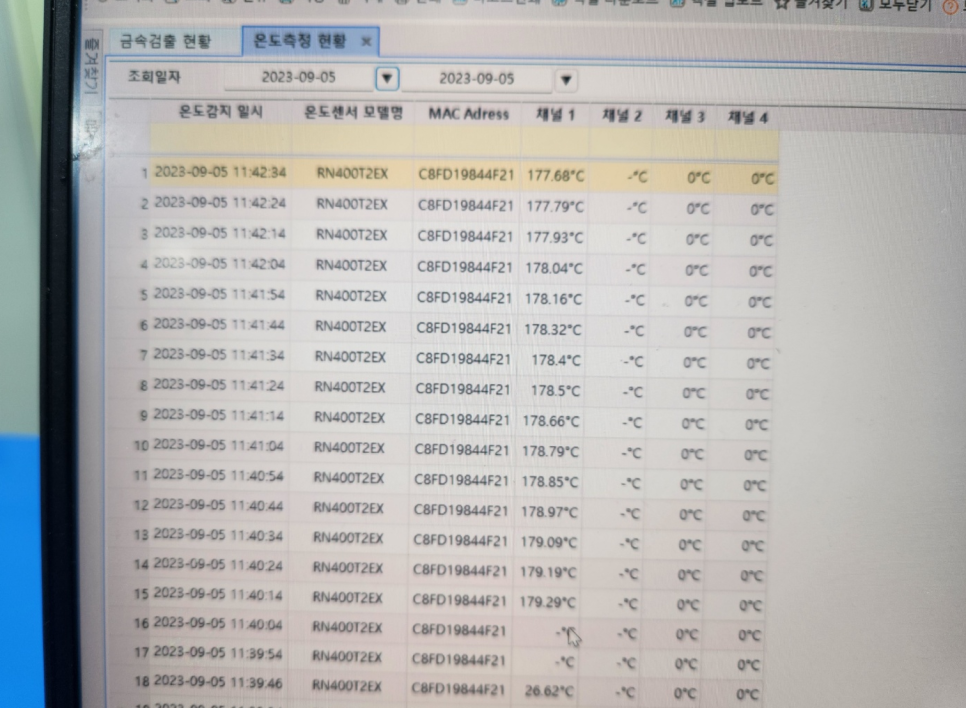Click the 178.66°C channel 1 value
The width and height of the screenshot is (966, 708).
pyautogui.click(x=551, y=421)
